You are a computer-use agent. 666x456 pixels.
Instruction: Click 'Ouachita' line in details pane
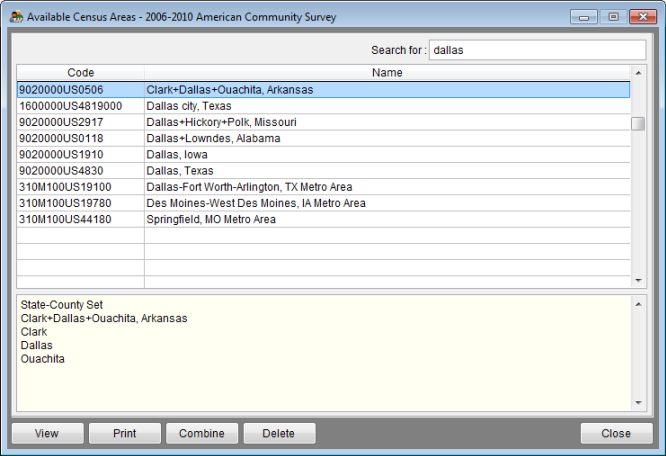(42, 359)
